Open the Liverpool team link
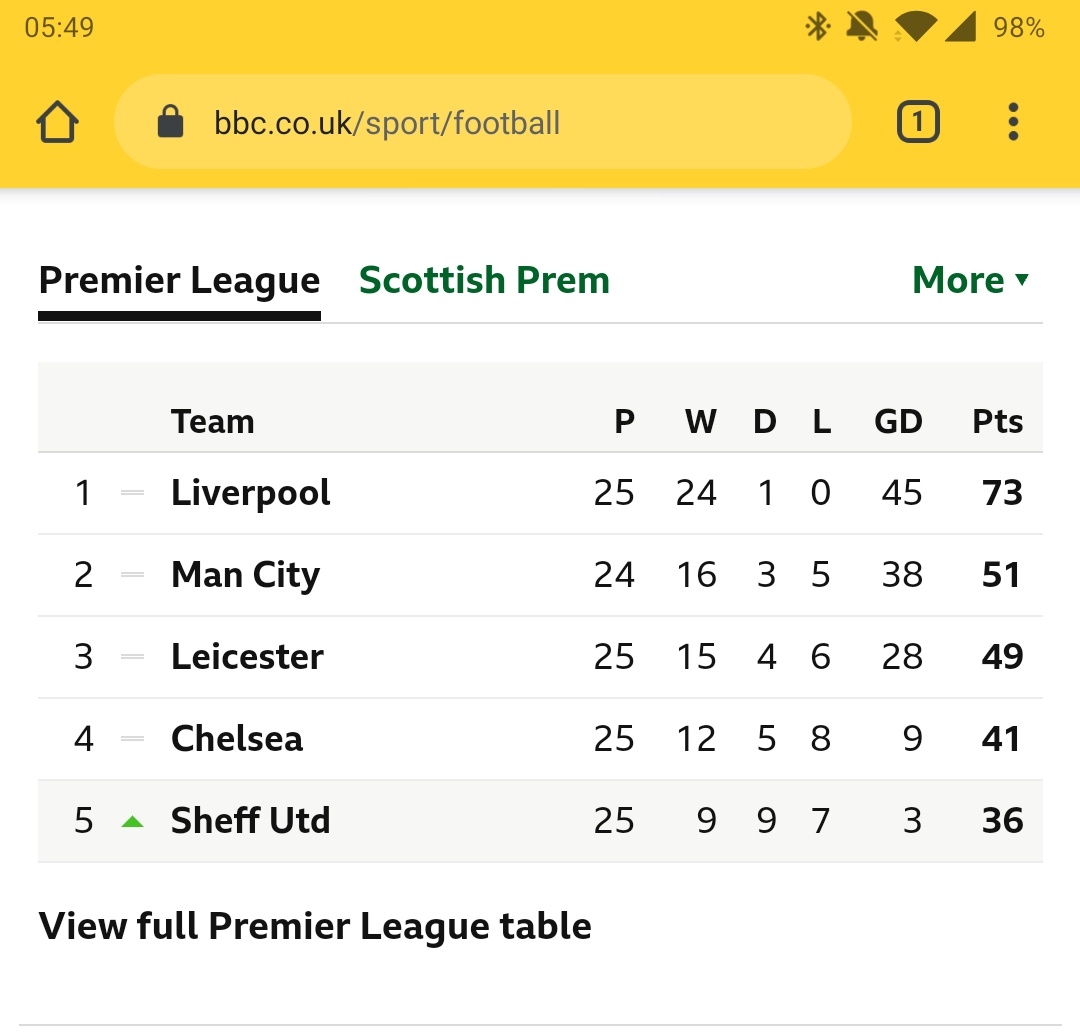This screenshot has width=1080, height=1032. (250, 493)
